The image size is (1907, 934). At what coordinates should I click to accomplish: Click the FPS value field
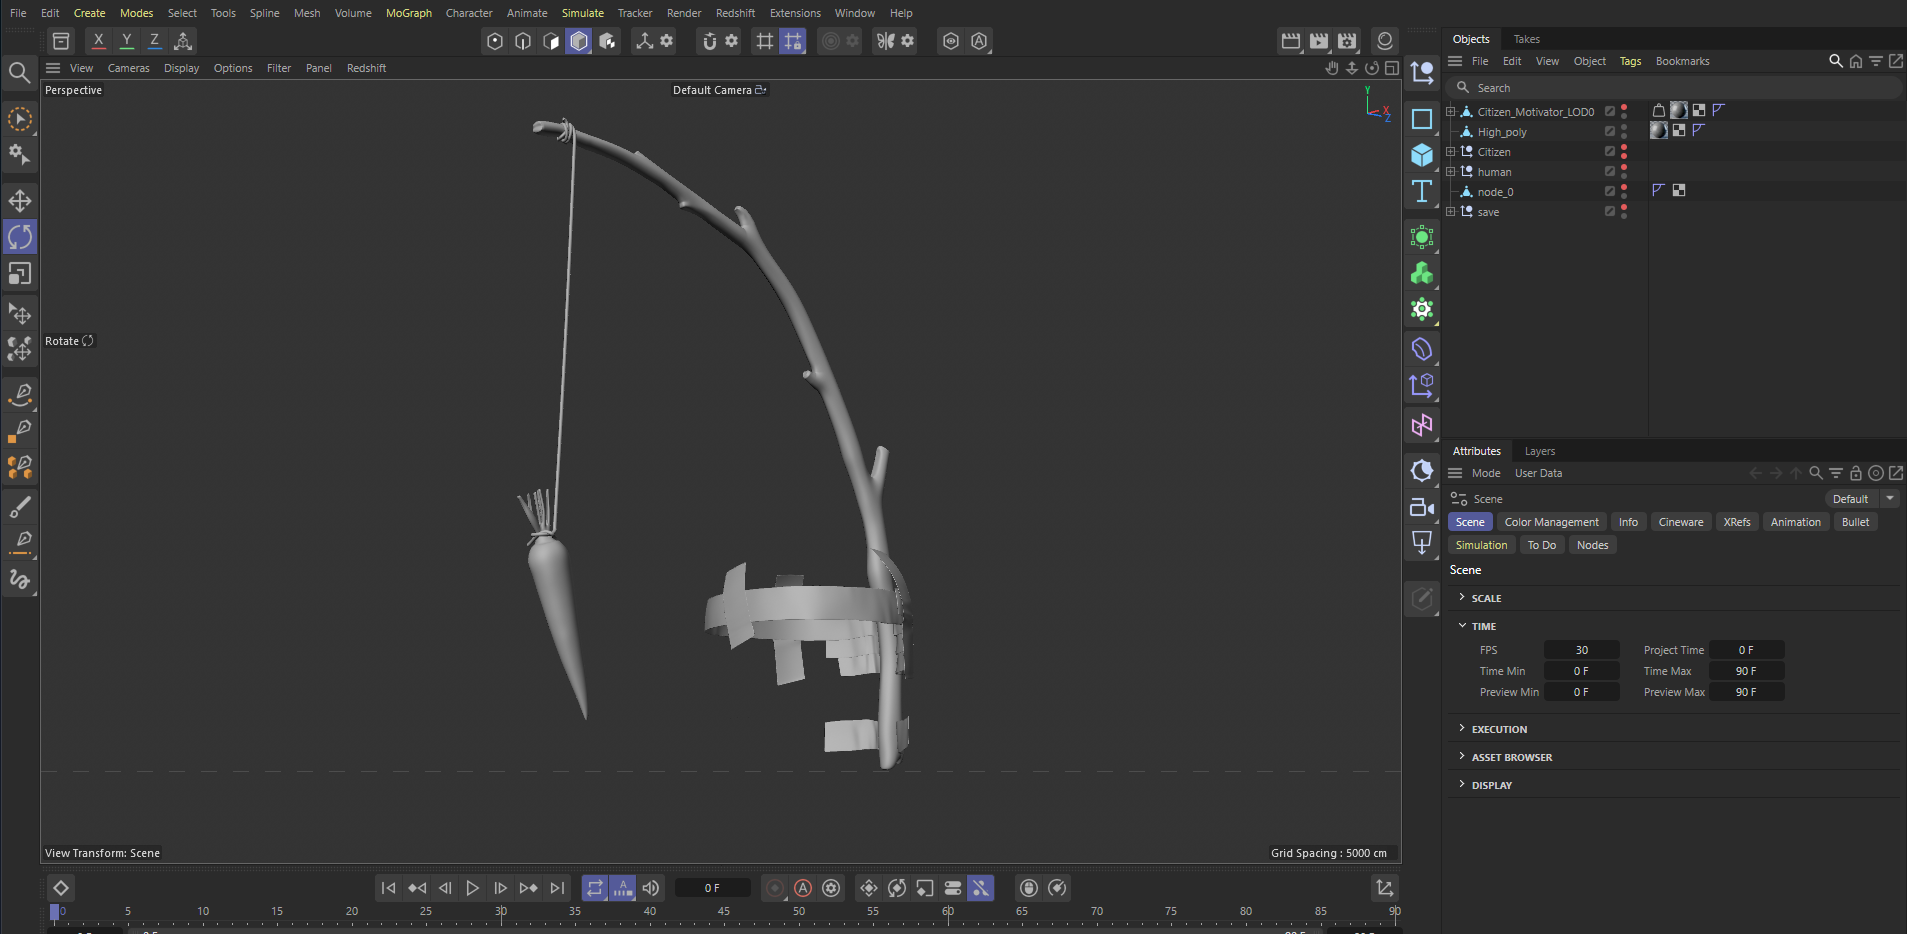(1581, 650)
